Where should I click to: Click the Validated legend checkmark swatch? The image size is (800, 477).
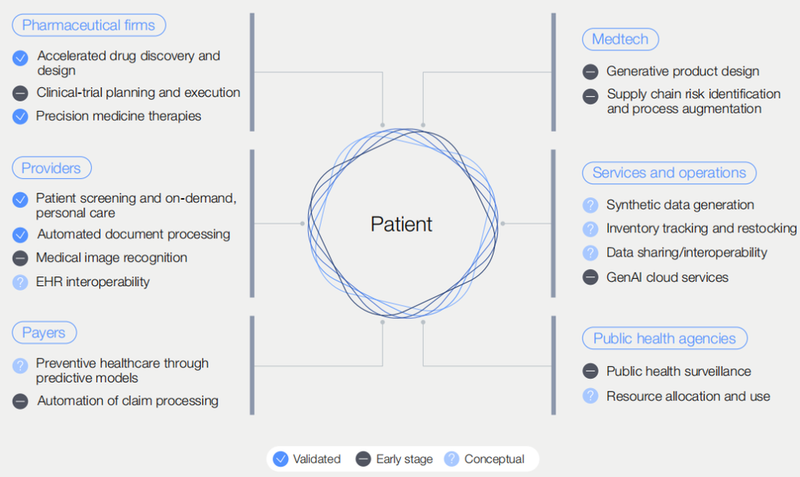click(283, 459)
